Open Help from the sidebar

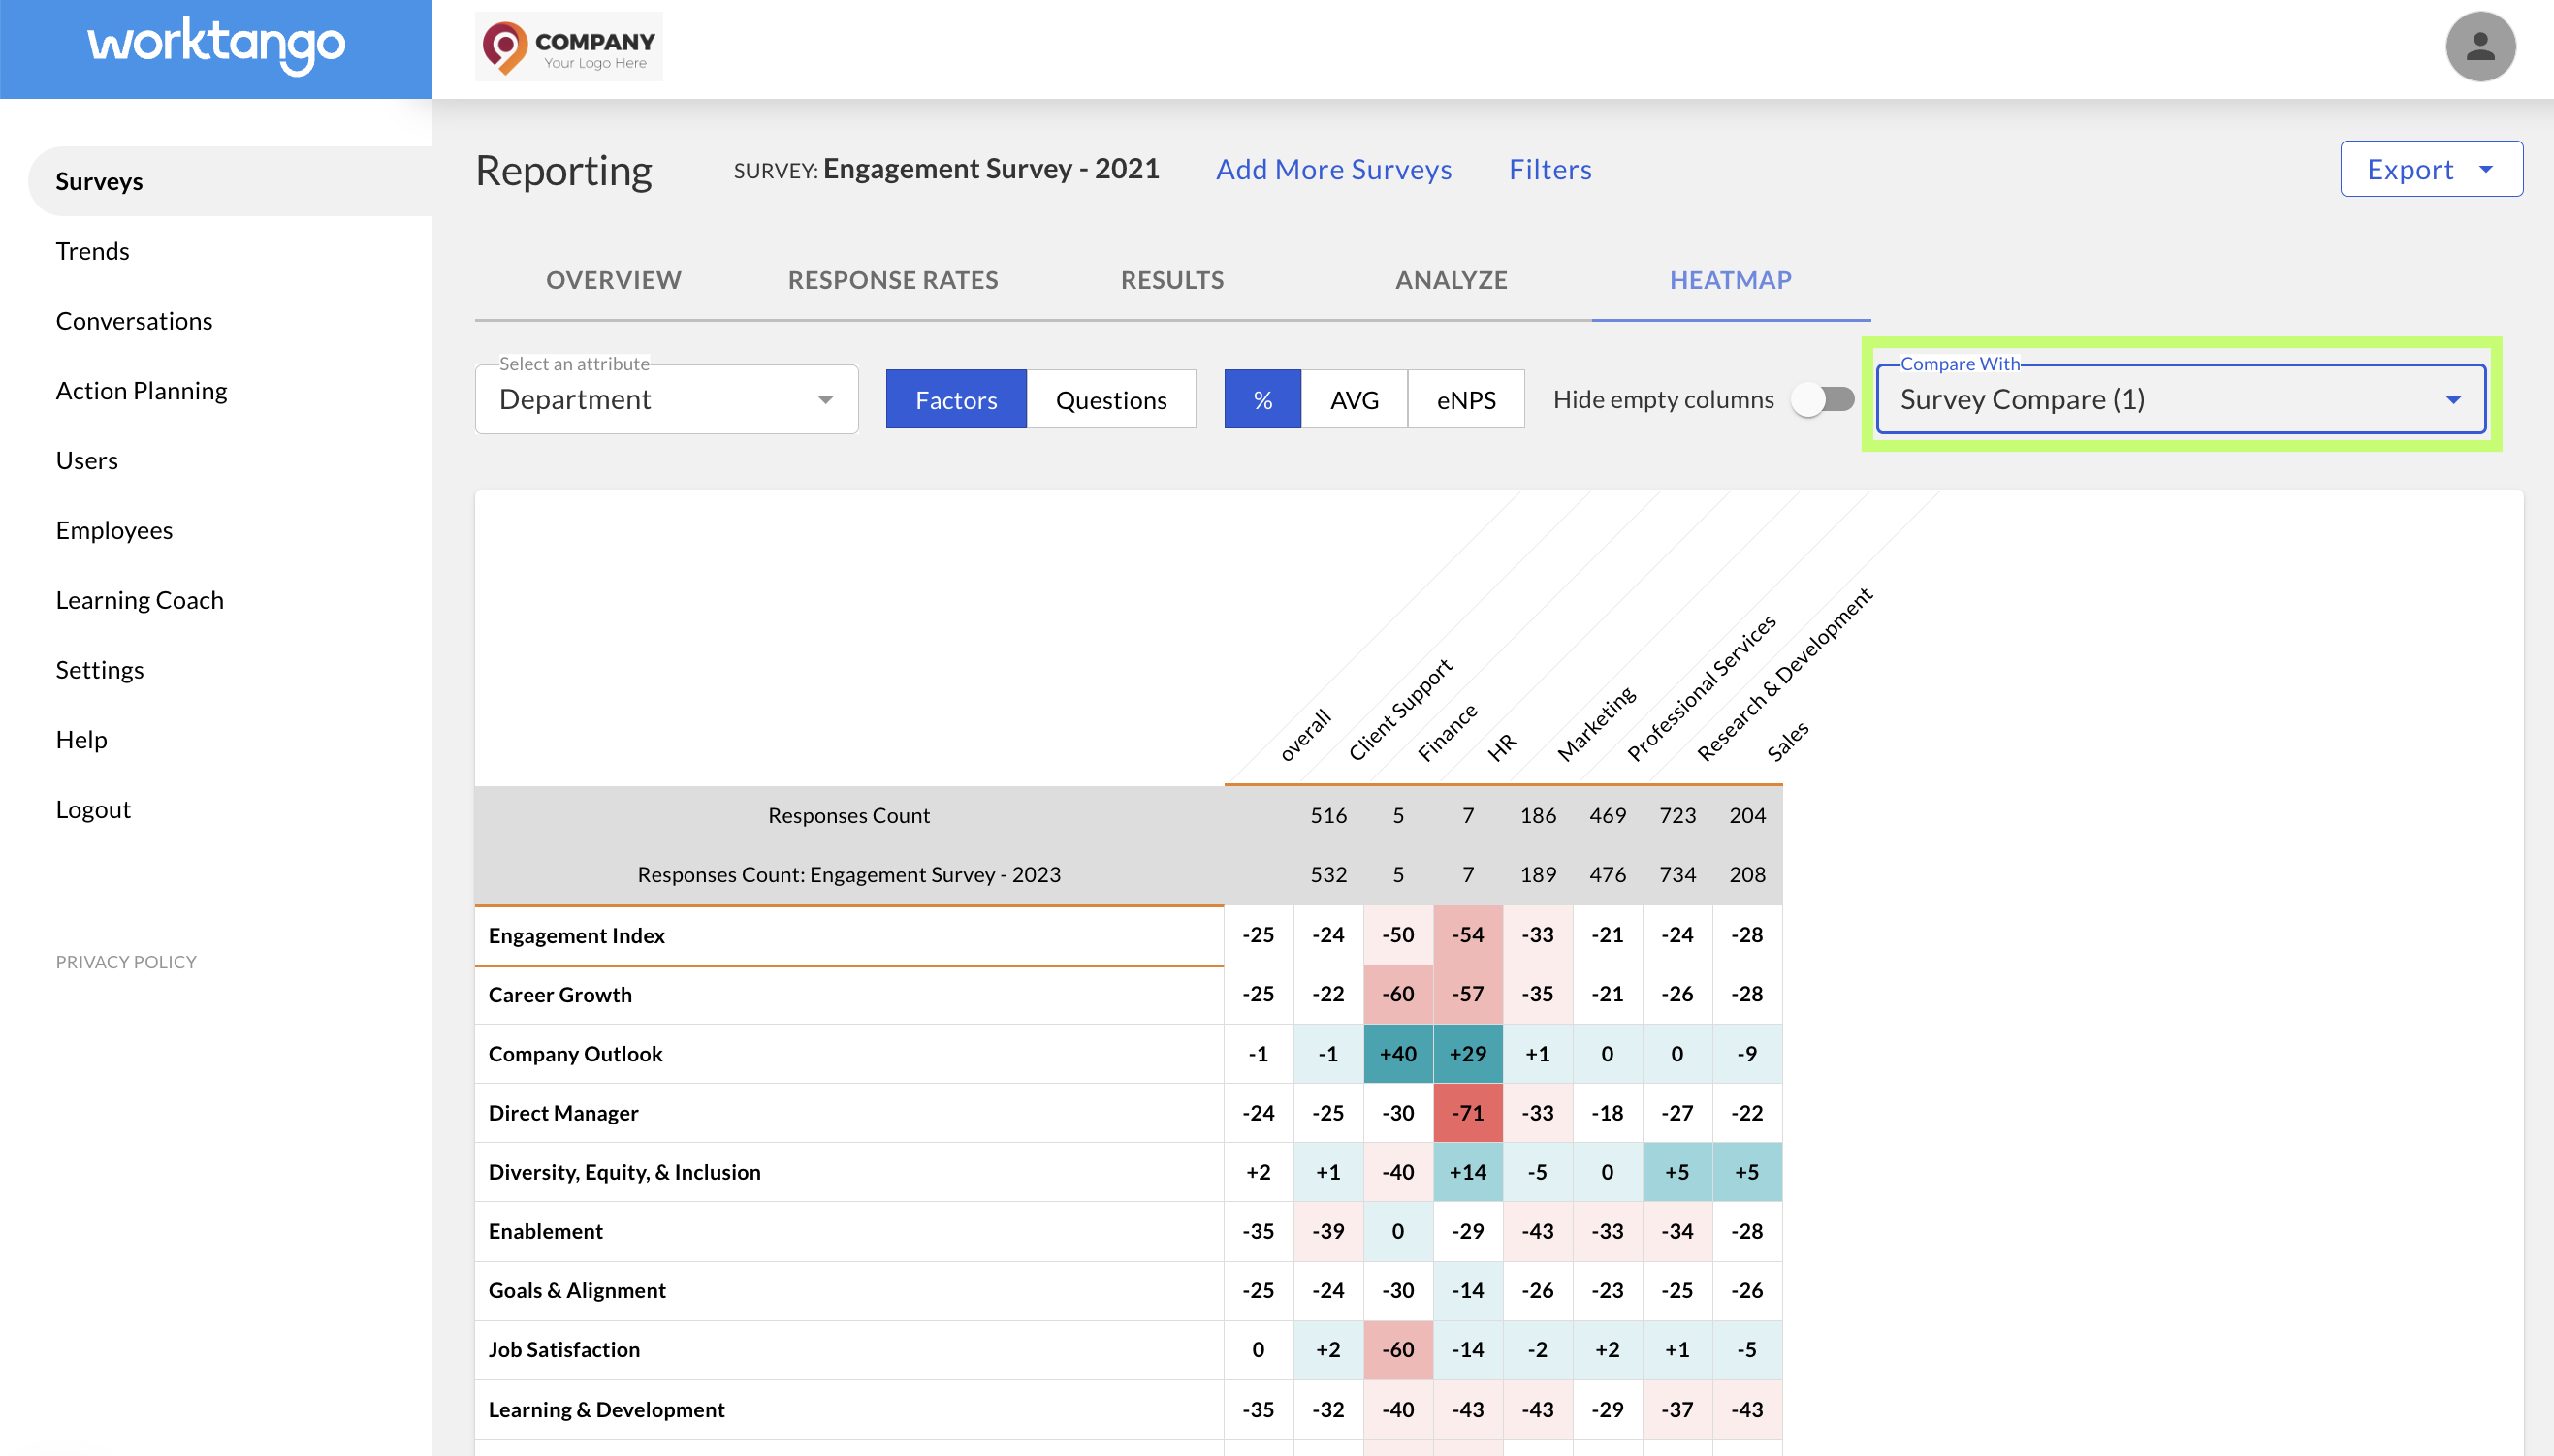click(x=81, y=740)
